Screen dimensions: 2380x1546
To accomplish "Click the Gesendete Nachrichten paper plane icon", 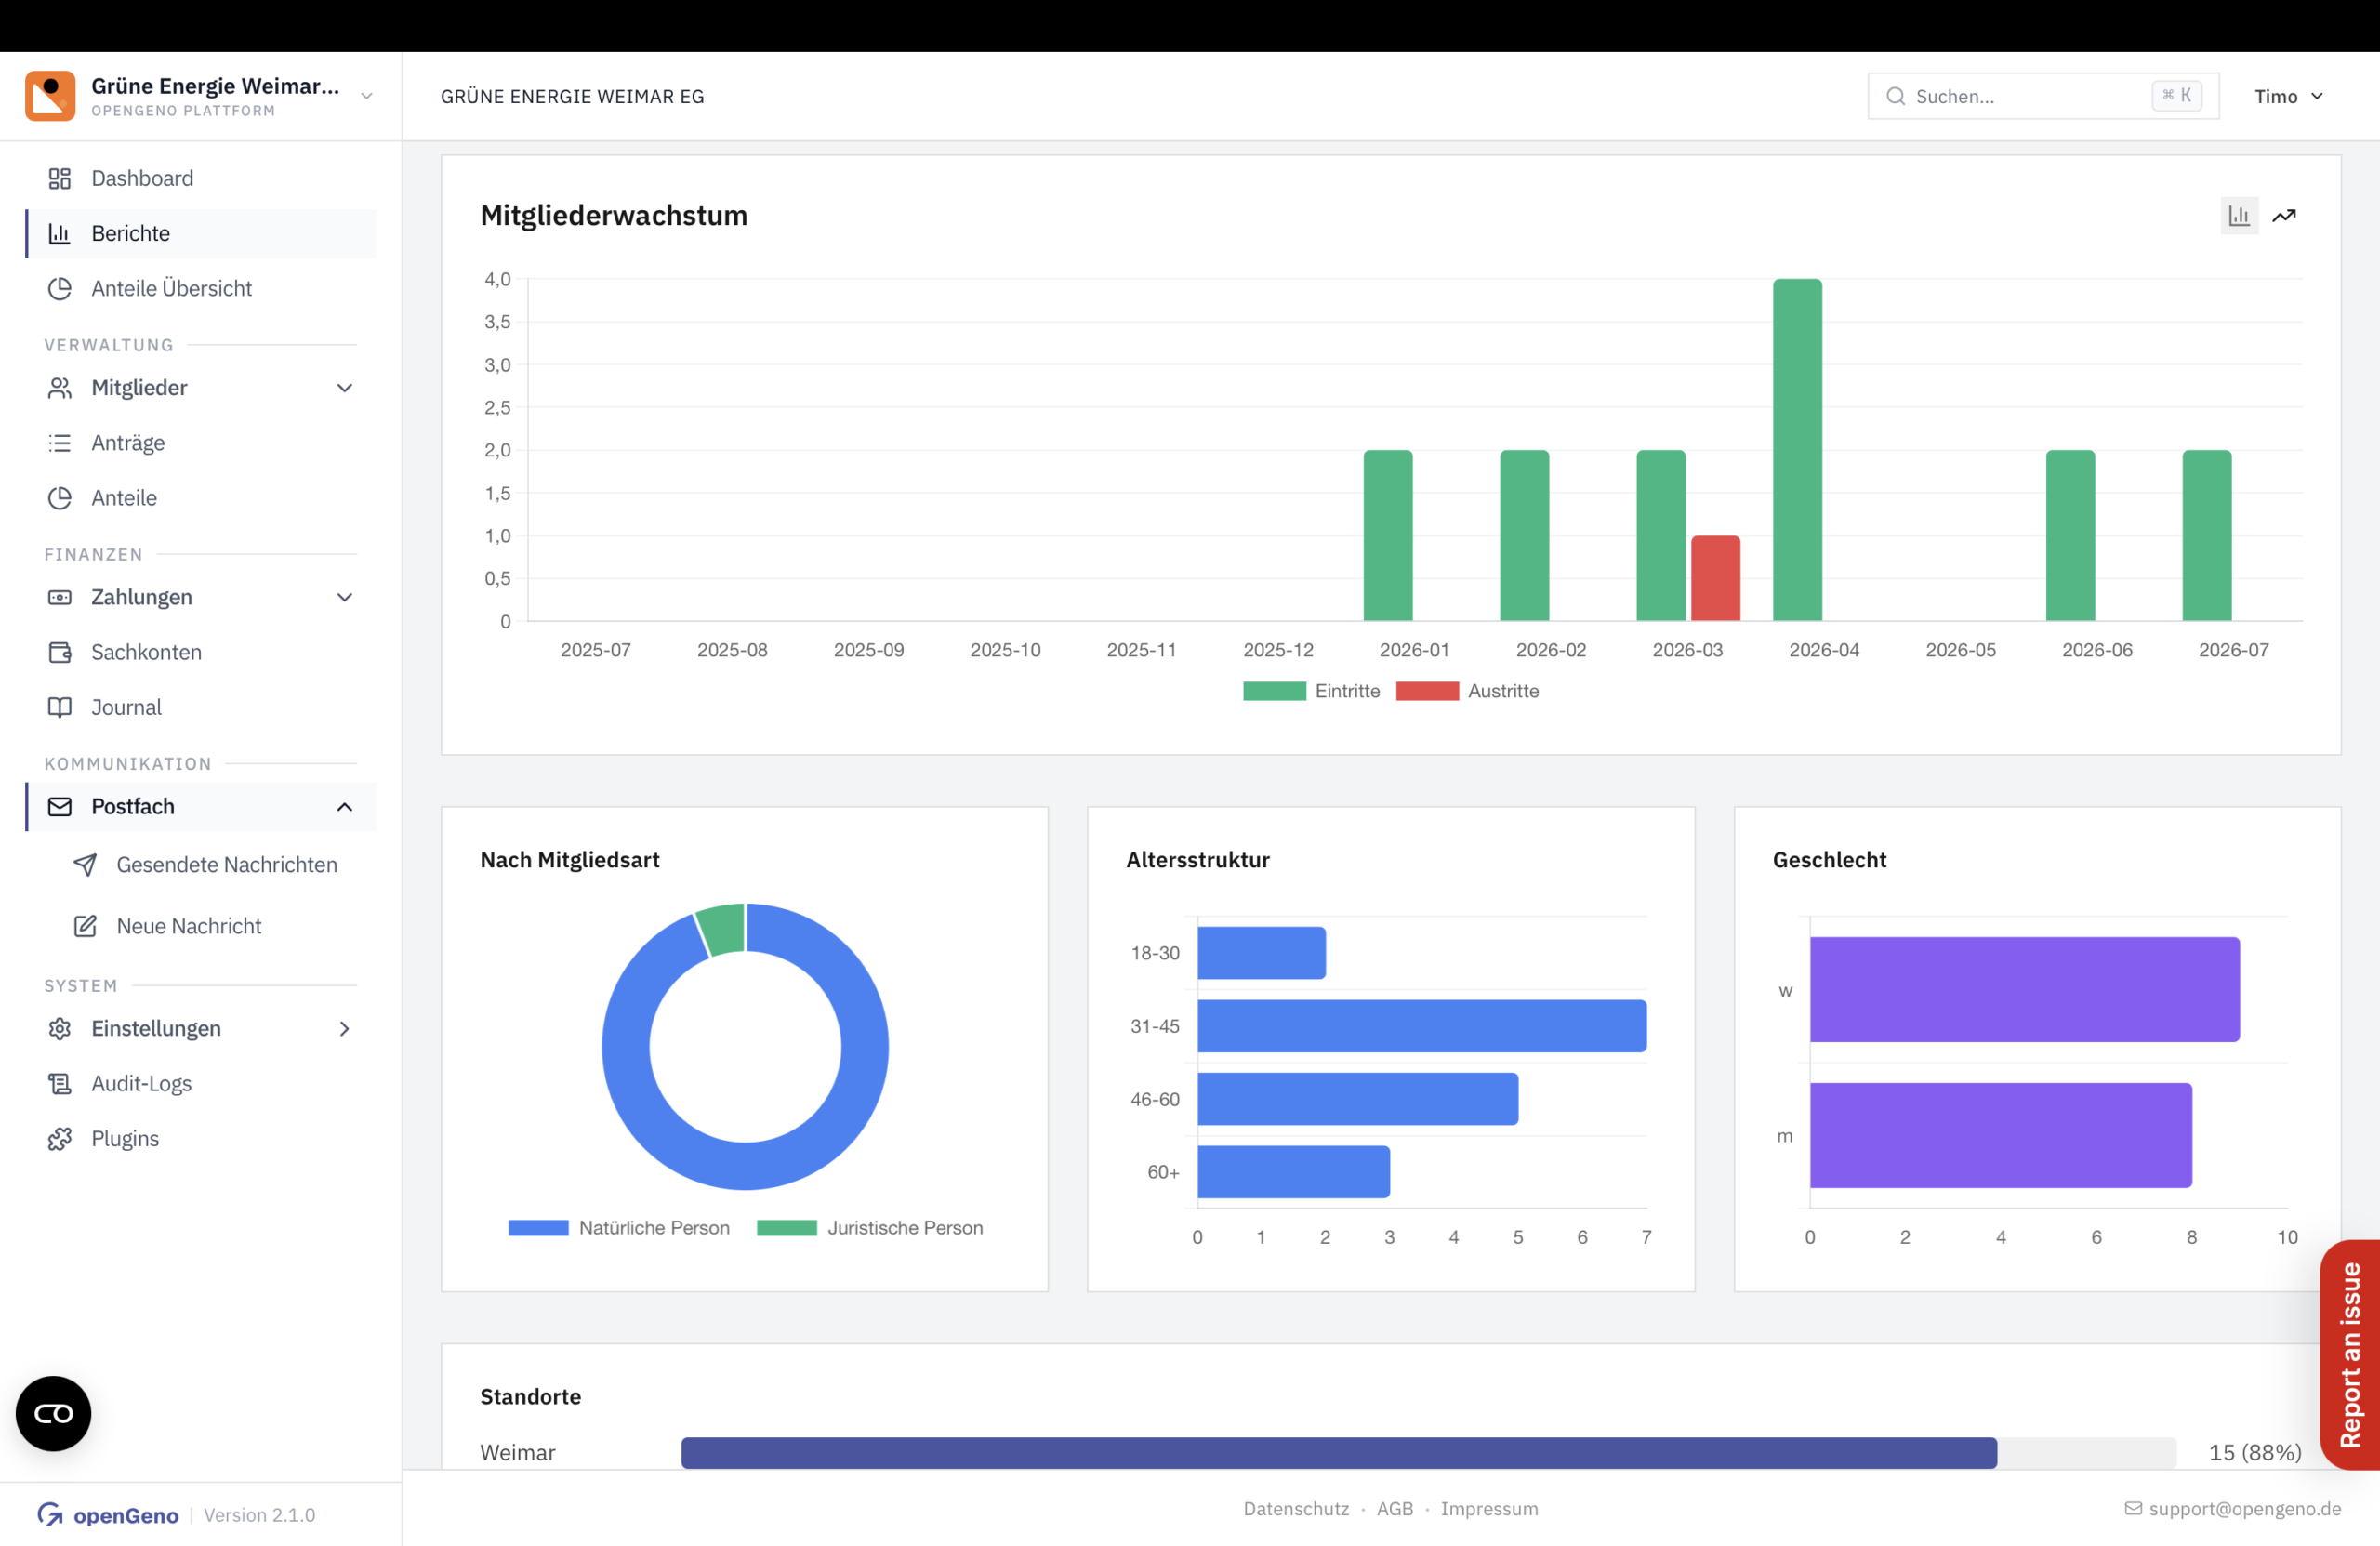I will pos(86,864).
